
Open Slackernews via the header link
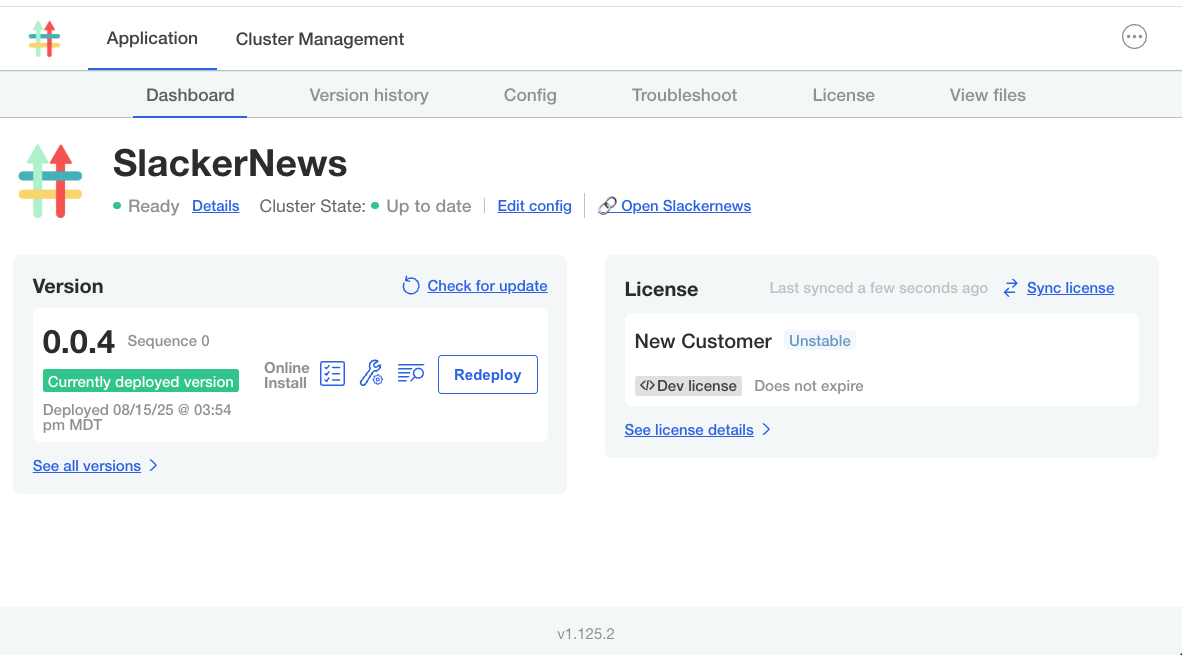[x=686, y=205]
